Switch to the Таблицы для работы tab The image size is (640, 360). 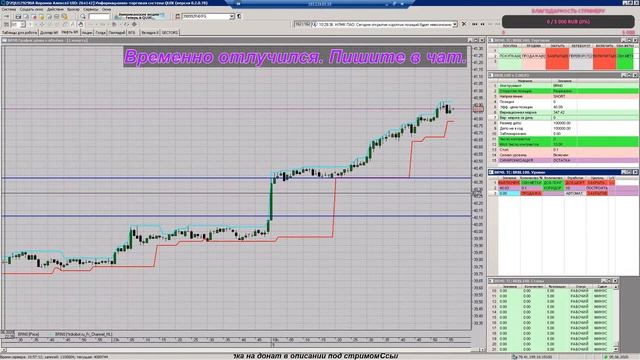tap(19, 32)
